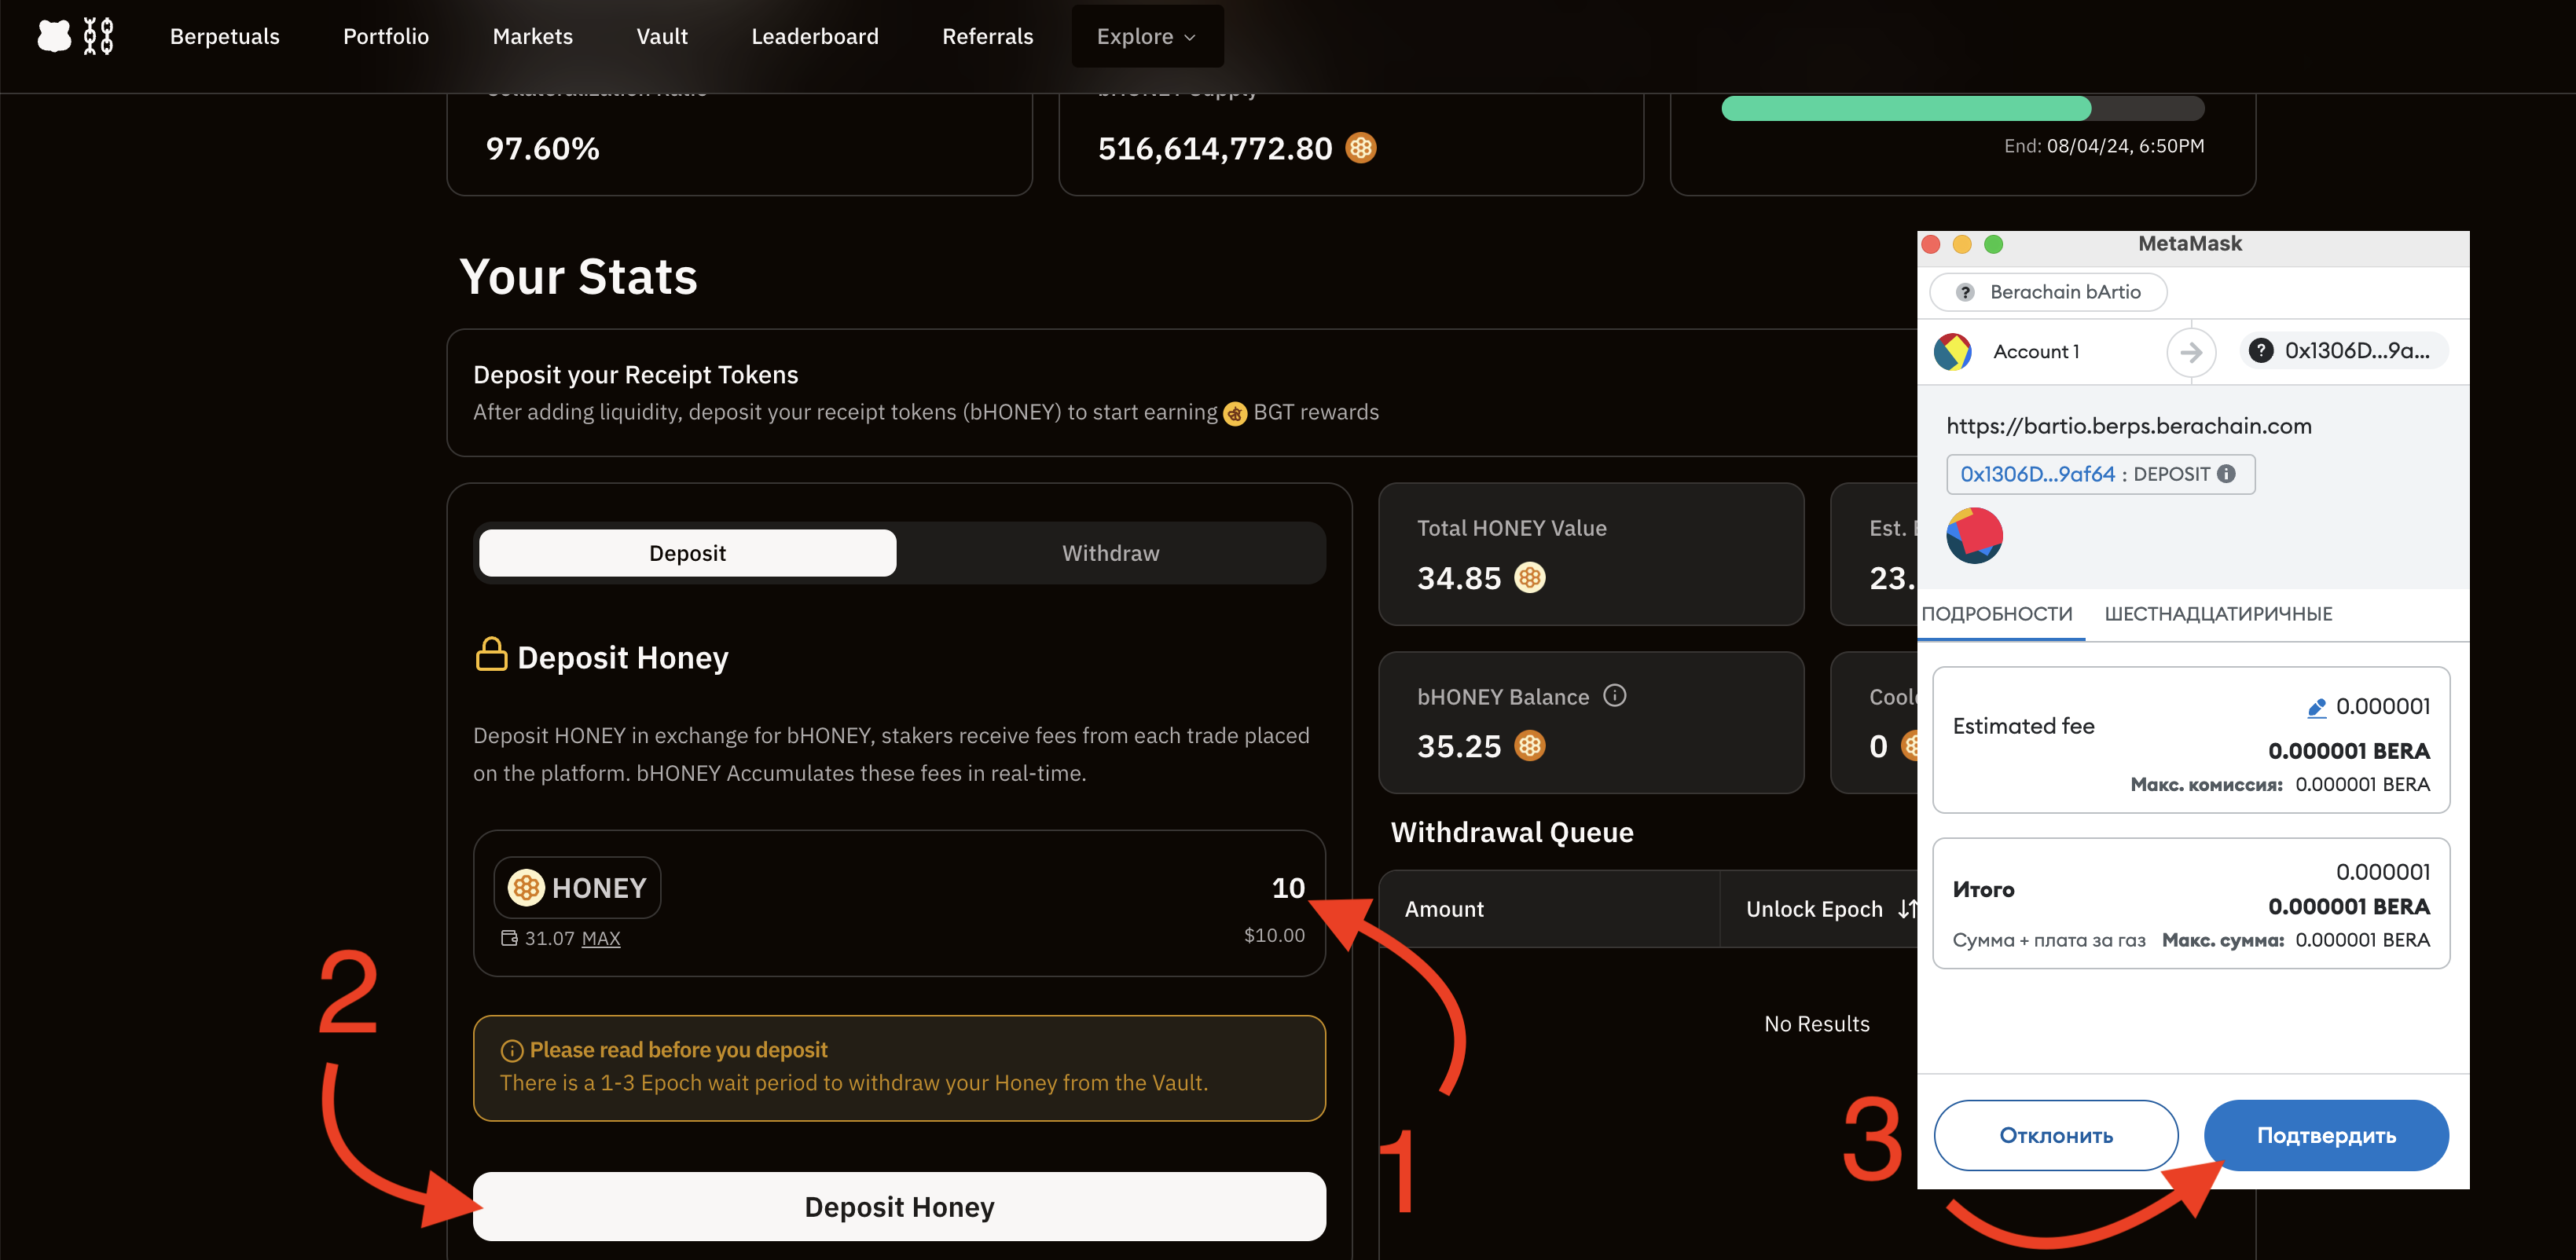
Task: Open the Explore dropdown menu
Action: 1147,36
